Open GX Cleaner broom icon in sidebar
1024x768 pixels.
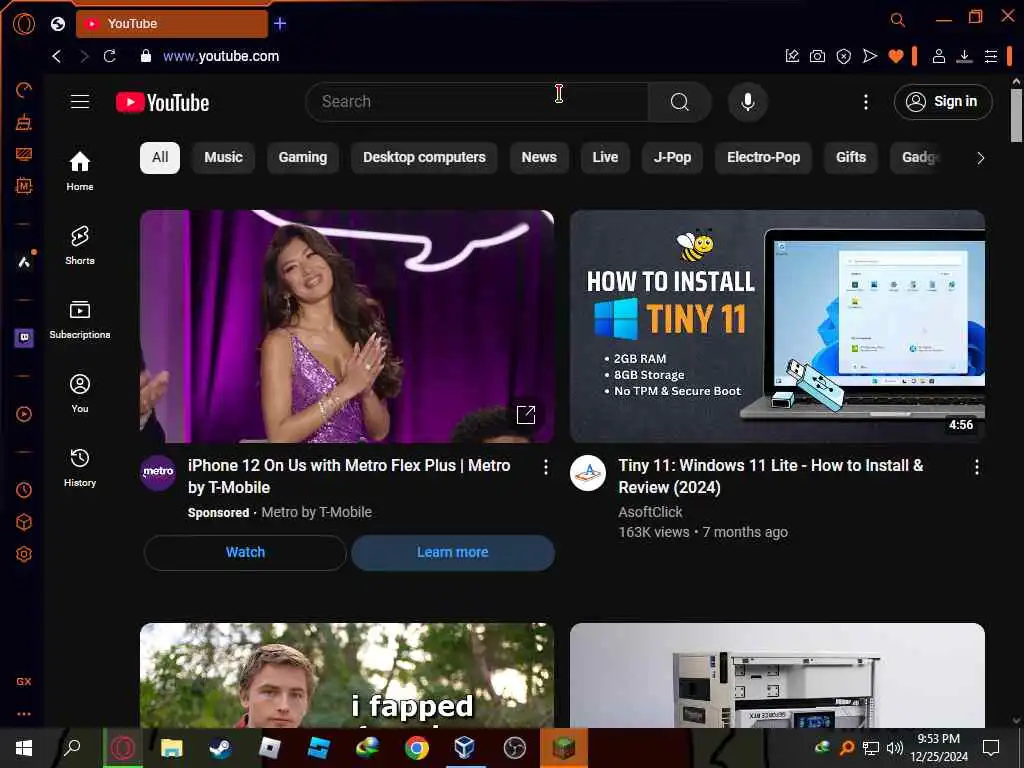pos(24,122)
